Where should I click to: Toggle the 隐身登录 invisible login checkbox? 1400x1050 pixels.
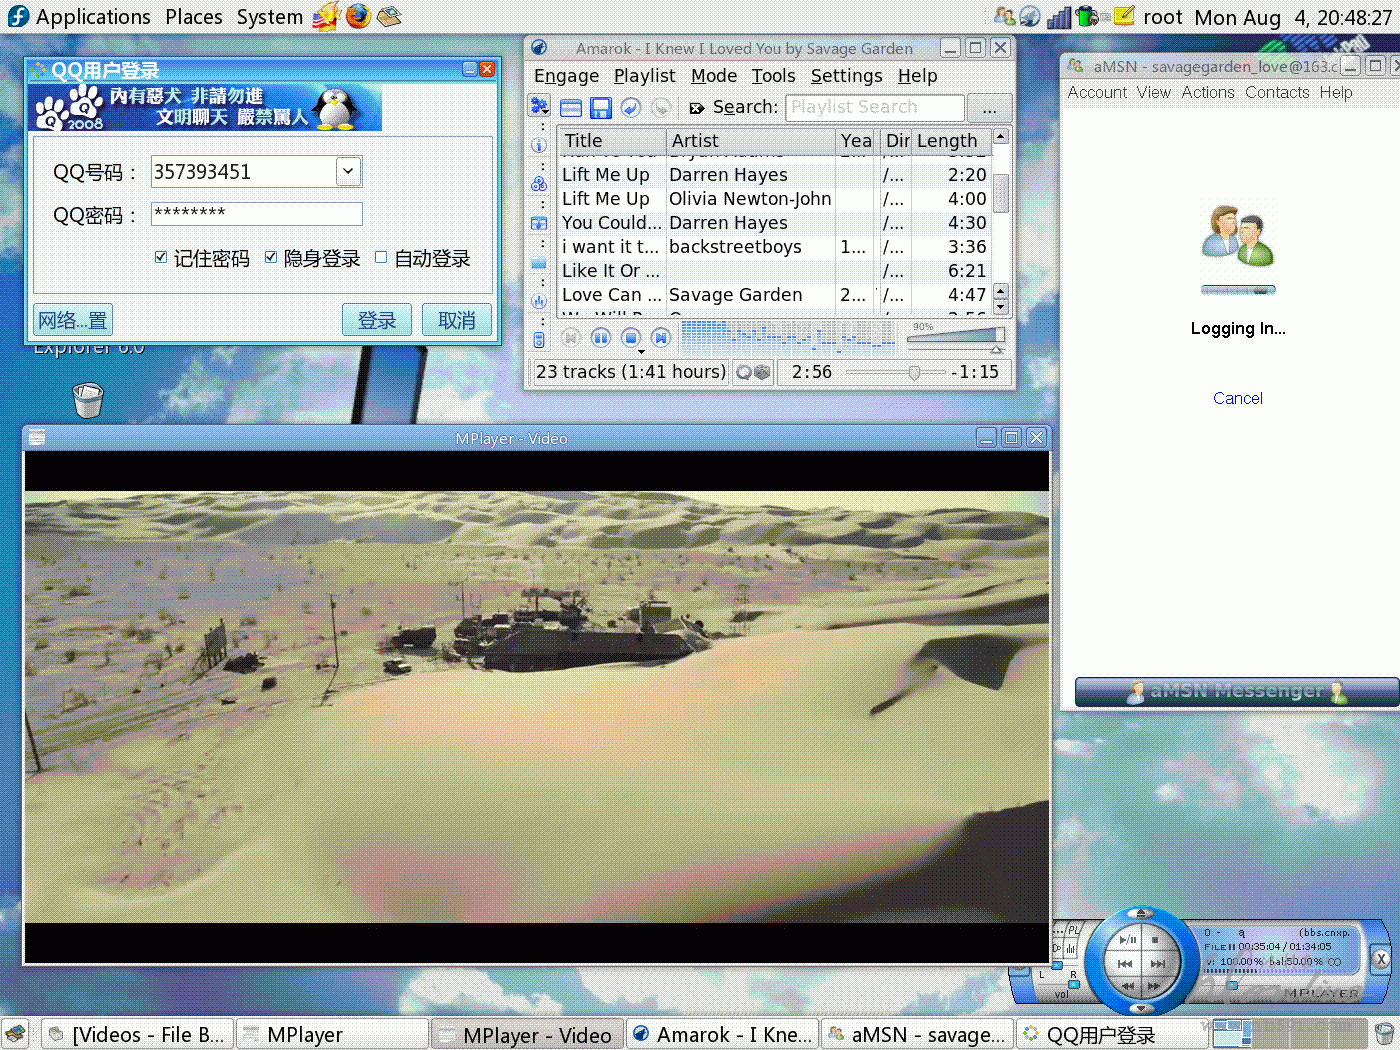271,258
